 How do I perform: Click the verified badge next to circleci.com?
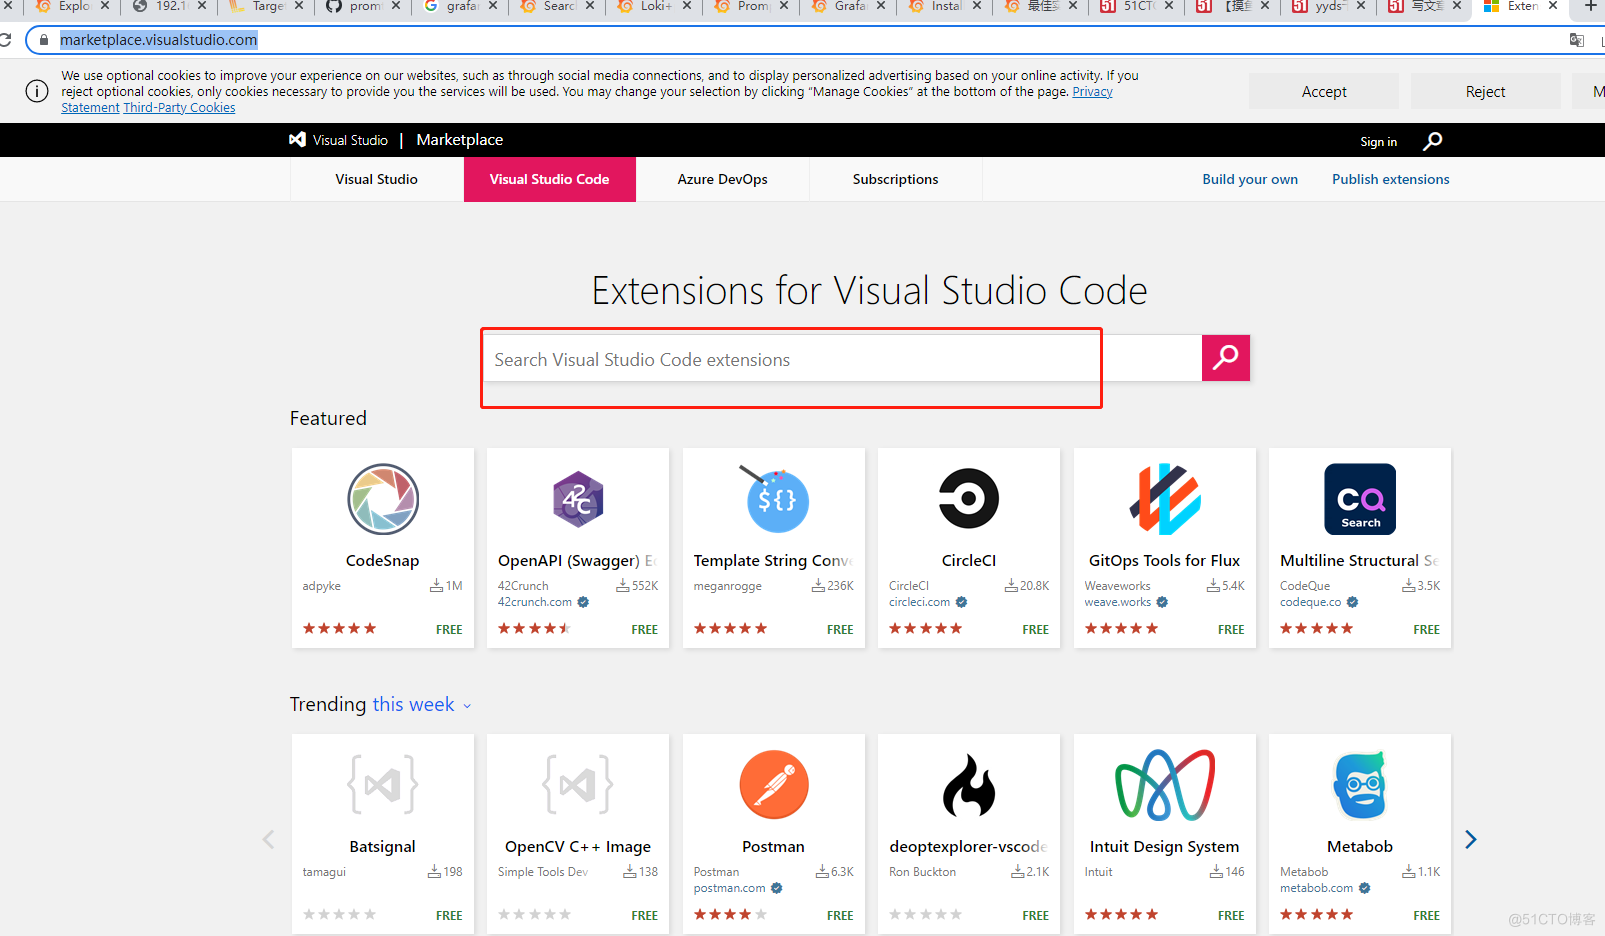[x=961, y=602]
